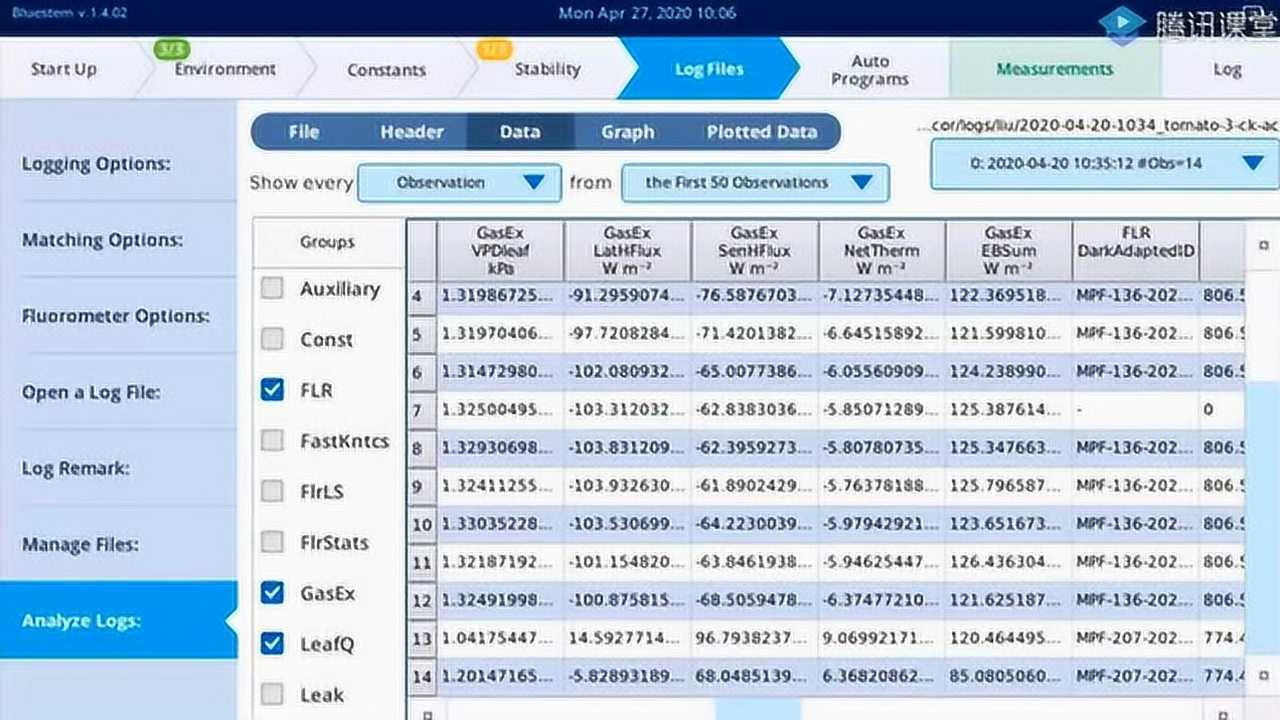This screenshot has width=1280, height=720.
Task: Click the table's scroll-up arrow button
Action: (x=1262, y=245)
